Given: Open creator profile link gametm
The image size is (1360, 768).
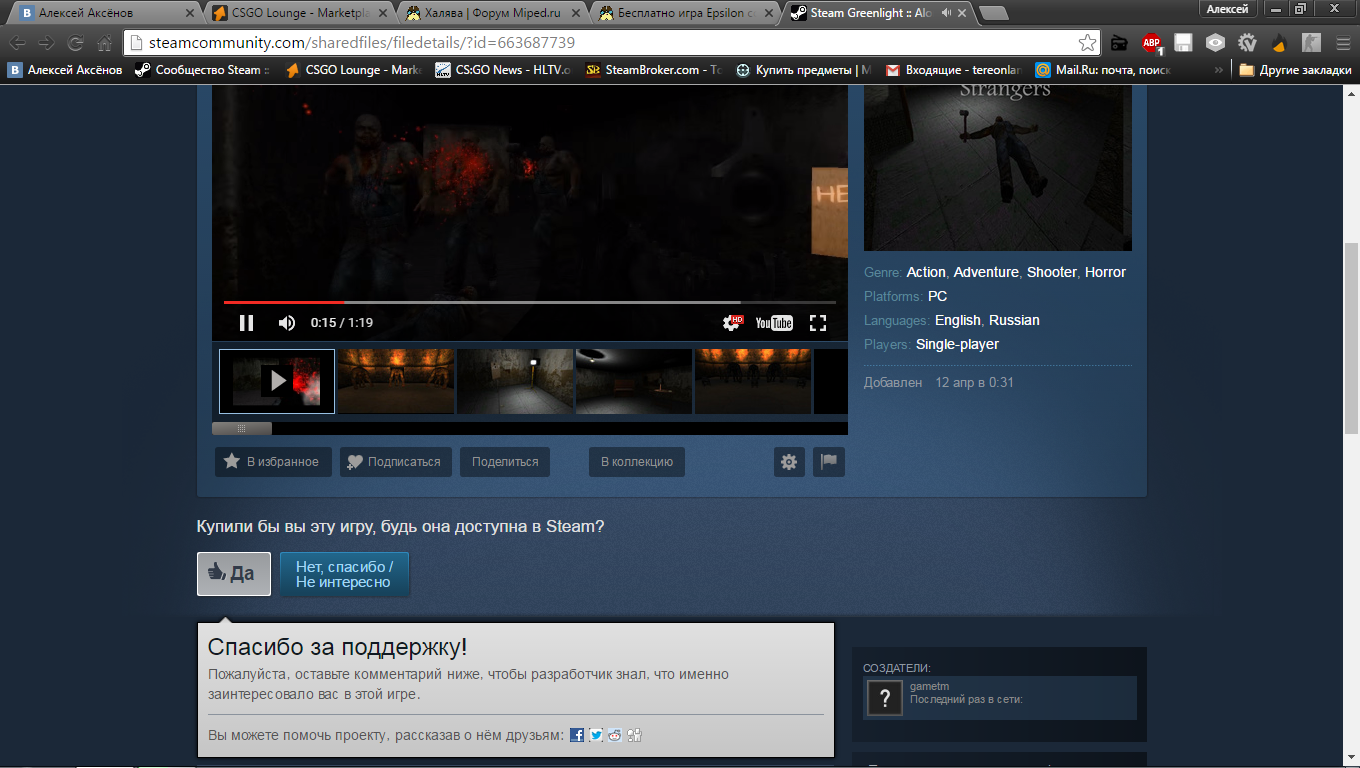Looking at the screenshot, I should coord(930,686).
